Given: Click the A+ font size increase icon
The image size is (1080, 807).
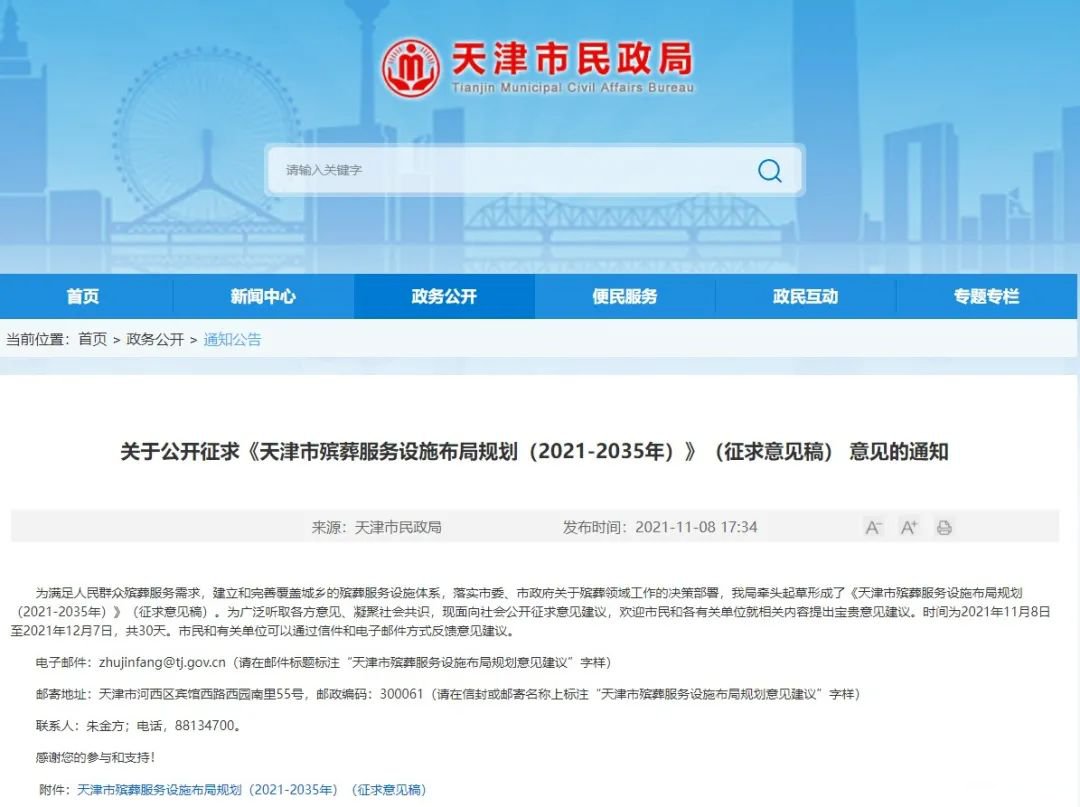Looking at the screenshot, I should click(x=908, y=526).
